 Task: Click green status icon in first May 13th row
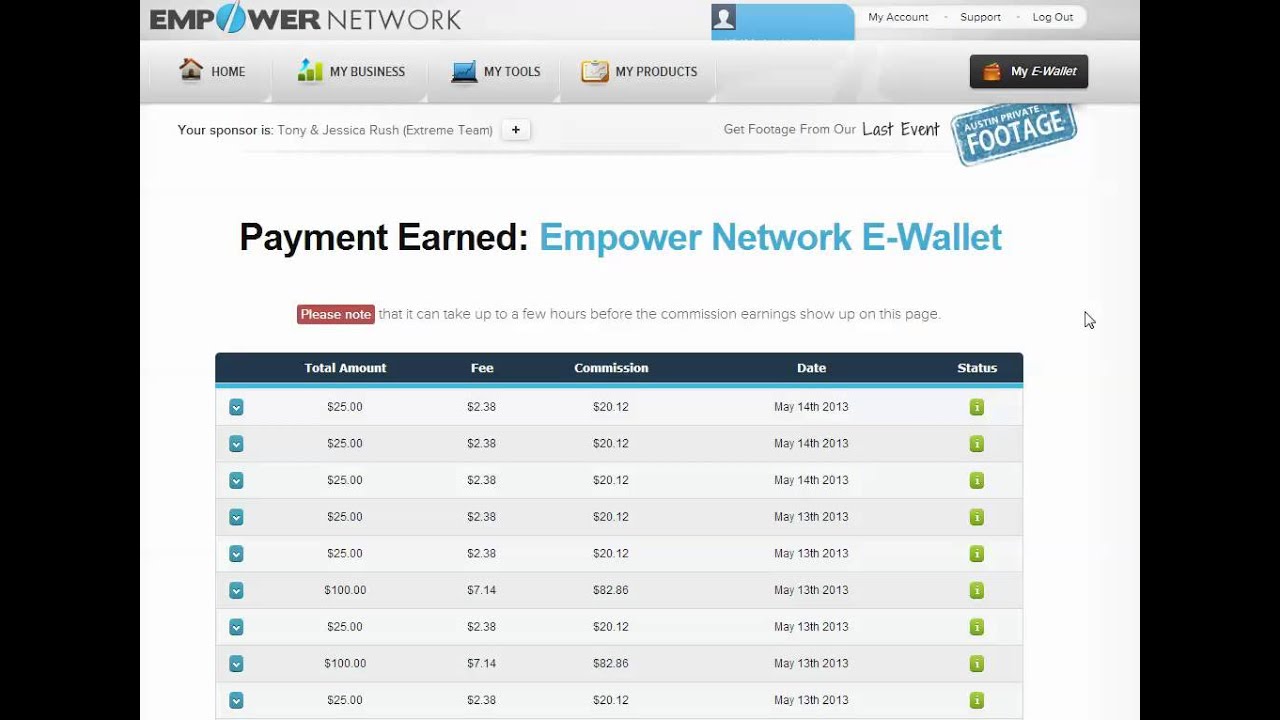coord(977,517)
